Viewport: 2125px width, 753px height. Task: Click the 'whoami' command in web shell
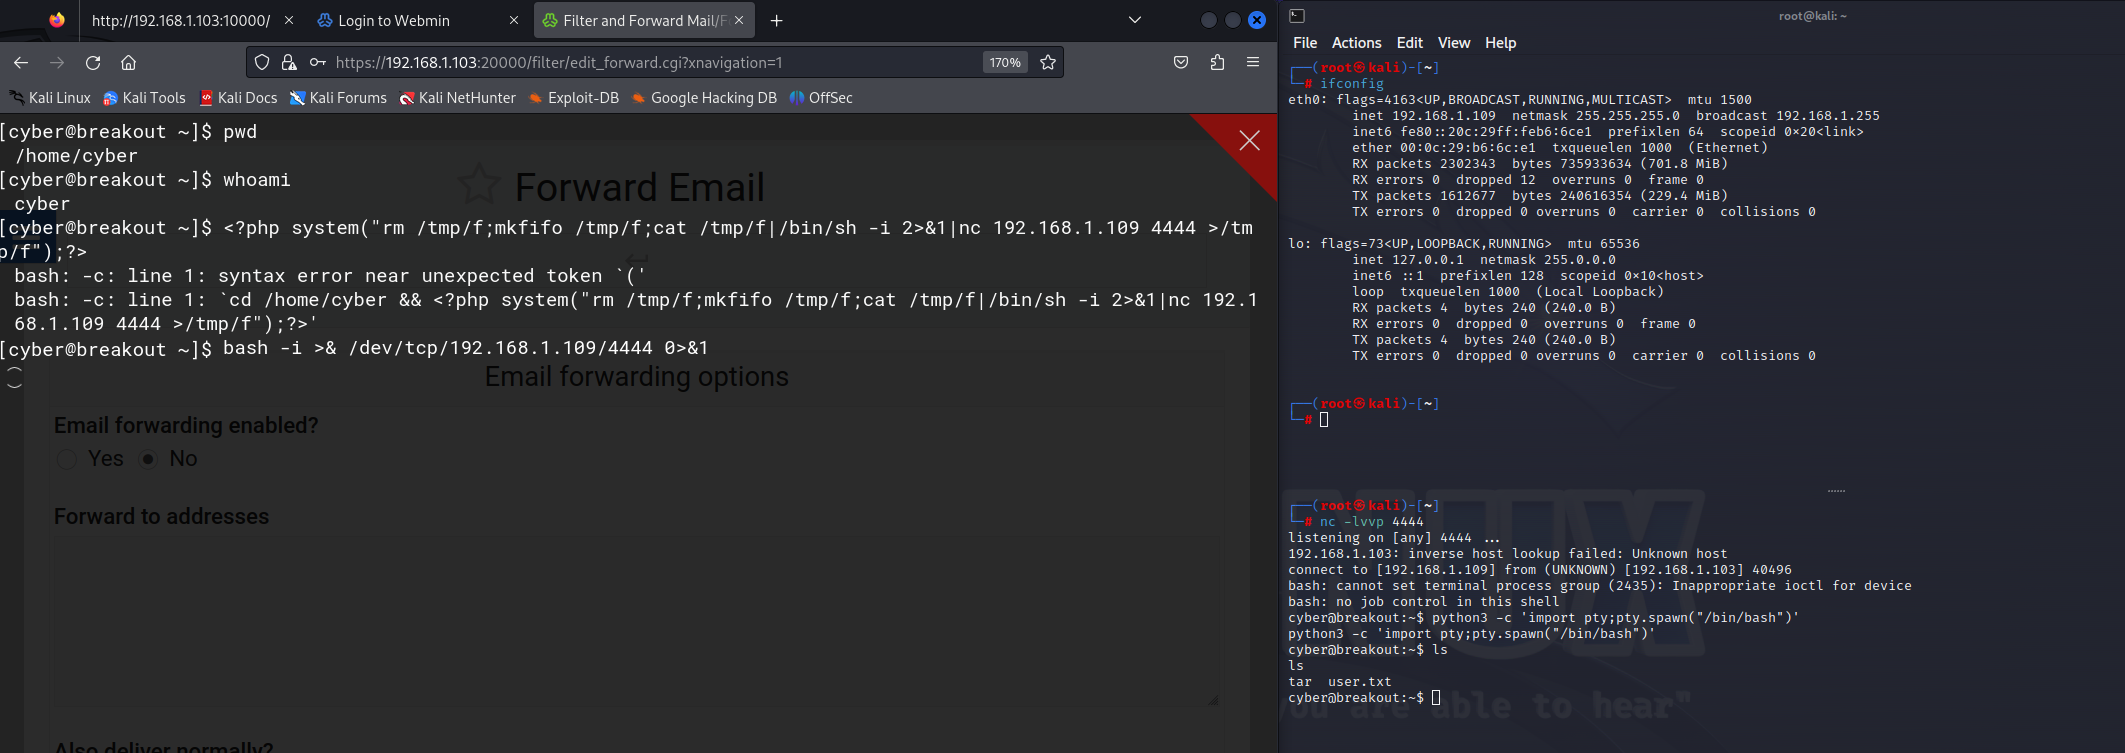(x=257, y=180)
